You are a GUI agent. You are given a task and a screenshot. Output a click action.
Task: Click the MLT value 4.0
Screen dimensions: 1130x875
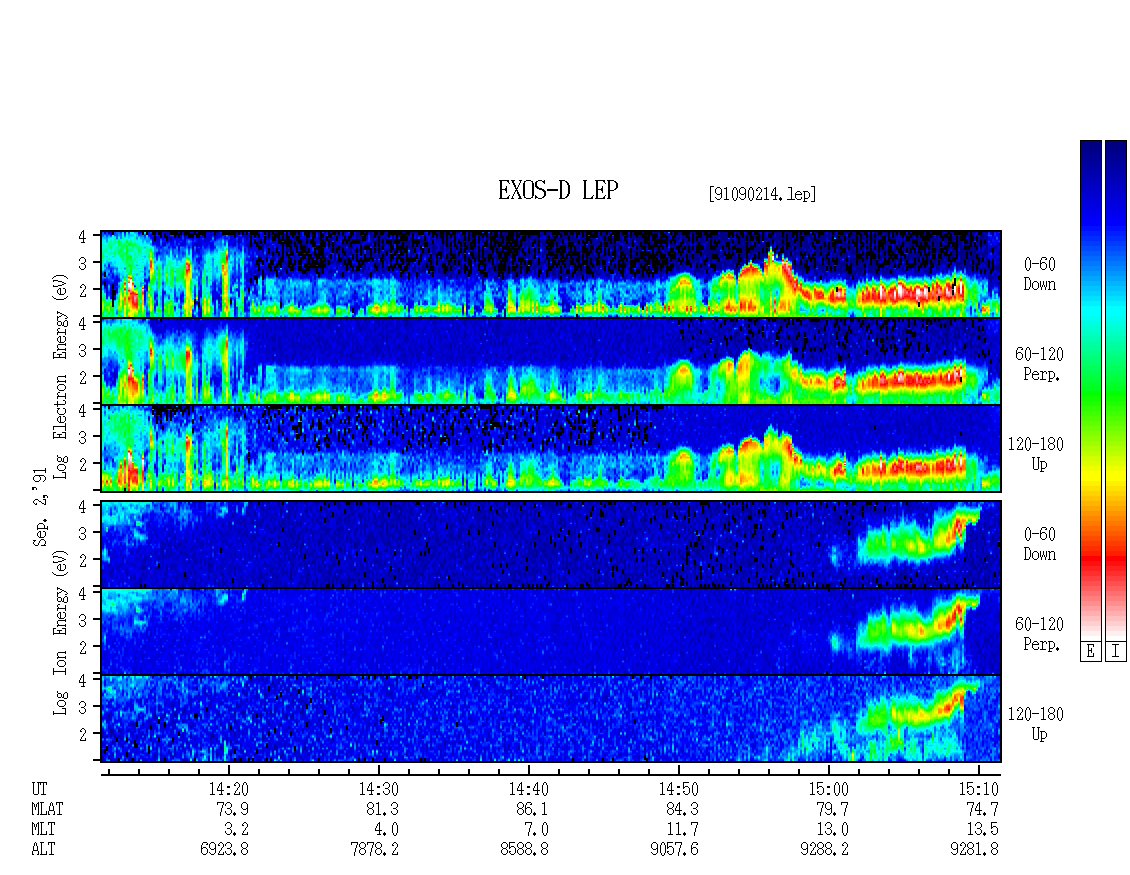(x=386, y=830)
